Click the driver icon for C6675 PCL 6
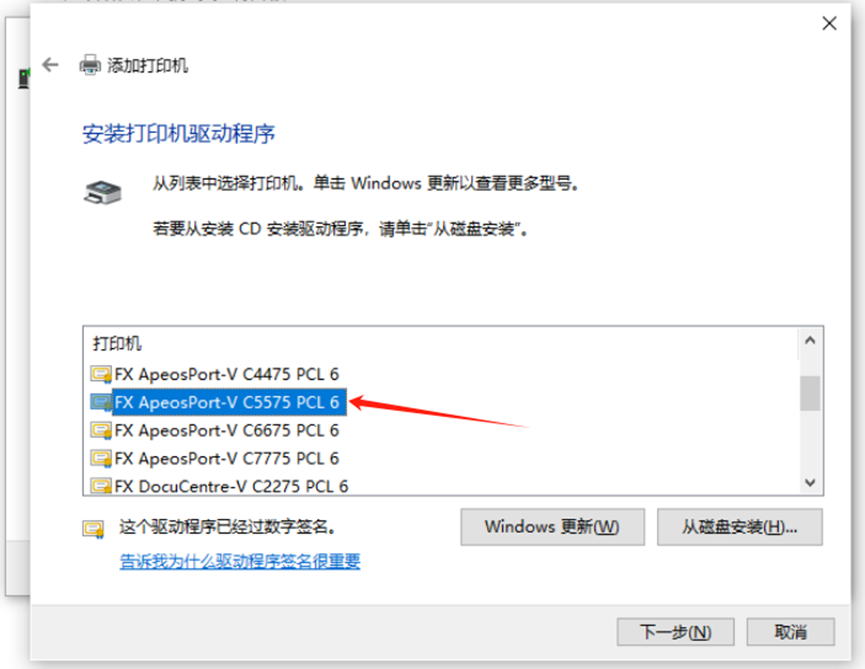 pyautogui.click(x=101, y=430)
